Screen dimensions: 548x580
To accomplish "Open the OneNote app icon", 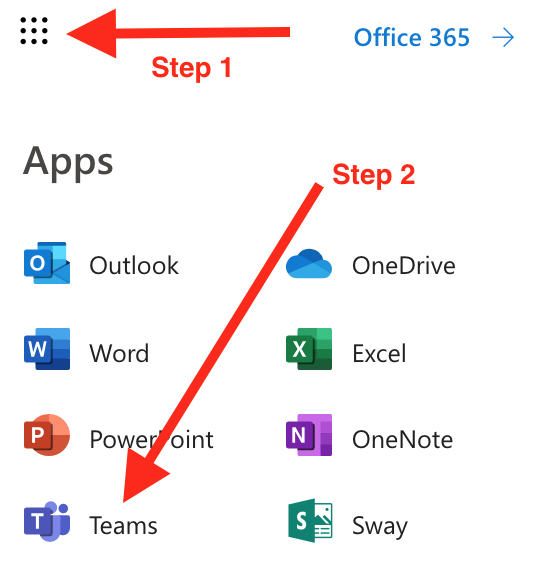I will 309,435.
